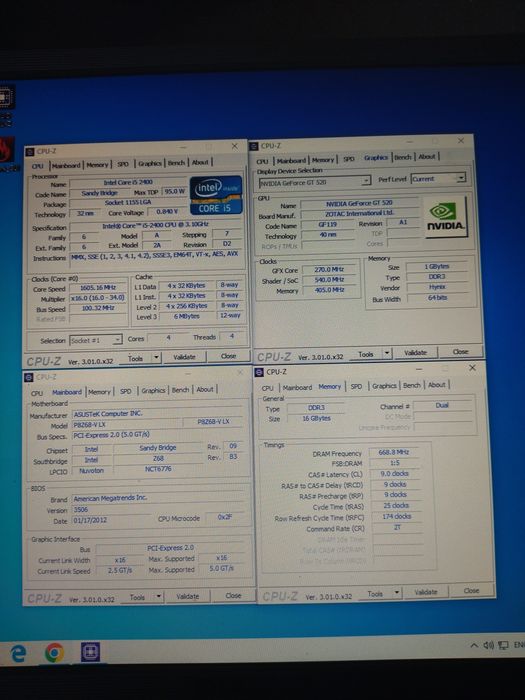Open the Bench tab in the CPU window
The width and height of the screenshot is (525, 700).
click(x=176, y=162)
